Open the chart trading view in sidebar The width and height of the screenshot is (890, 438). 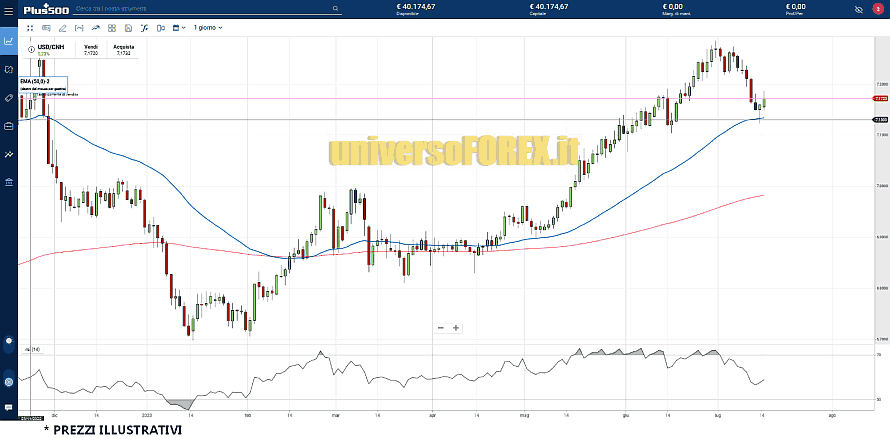8,42
